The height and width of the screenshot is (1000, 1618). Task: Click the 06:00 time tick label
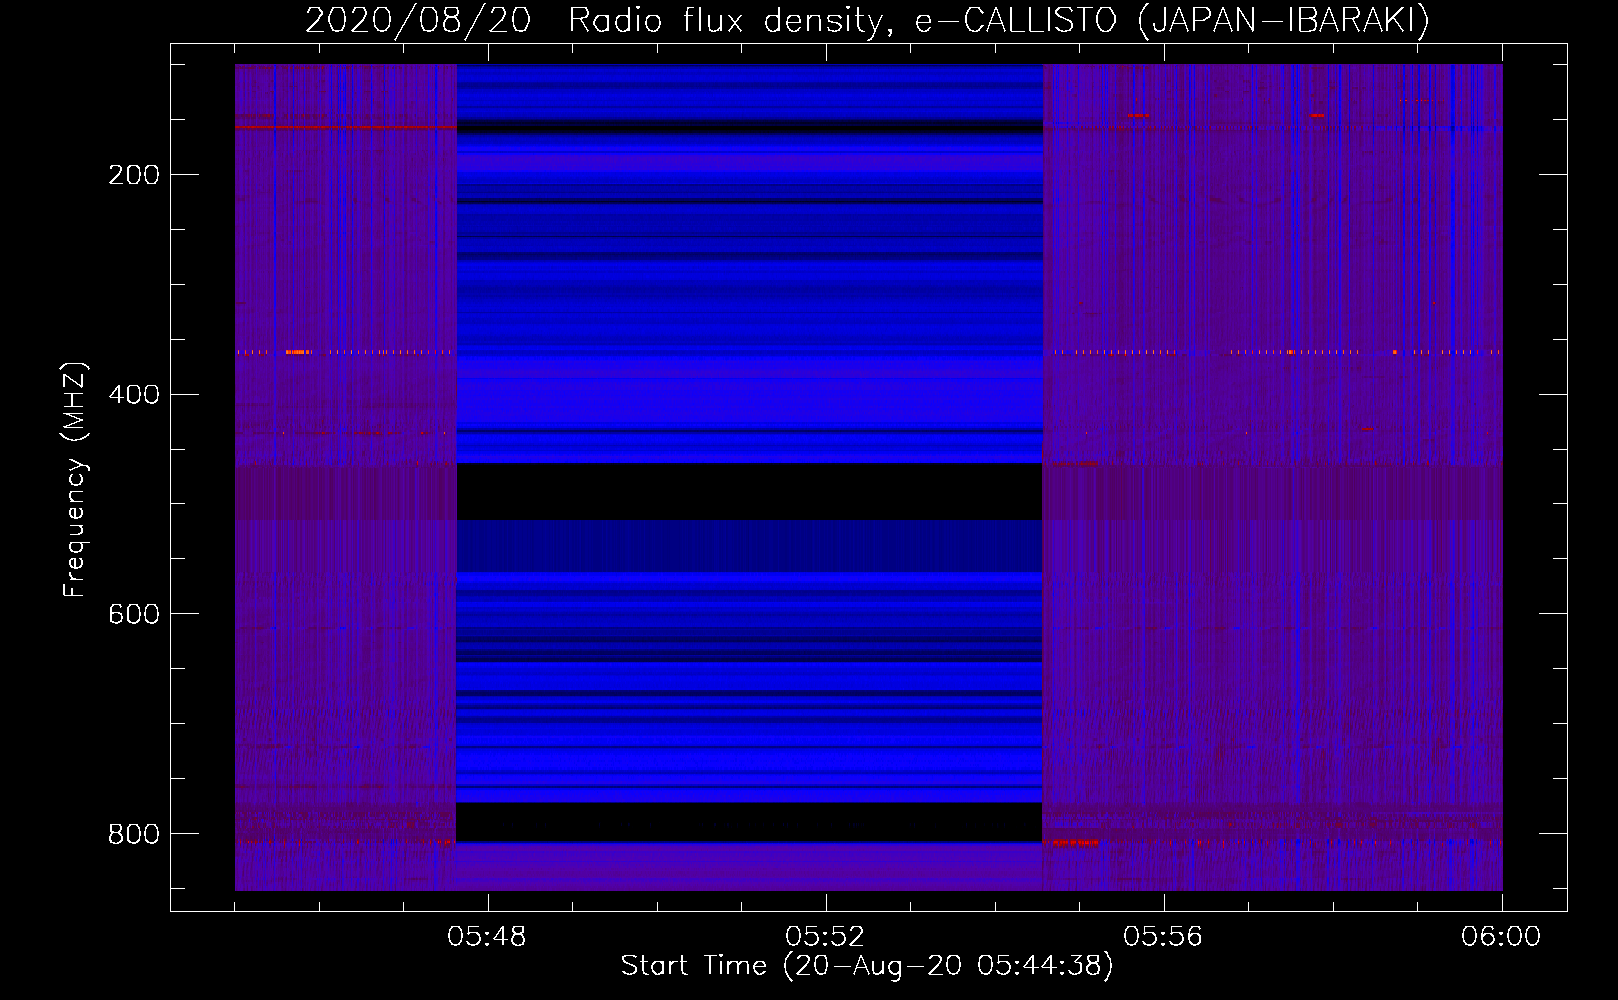[1501, 937]
